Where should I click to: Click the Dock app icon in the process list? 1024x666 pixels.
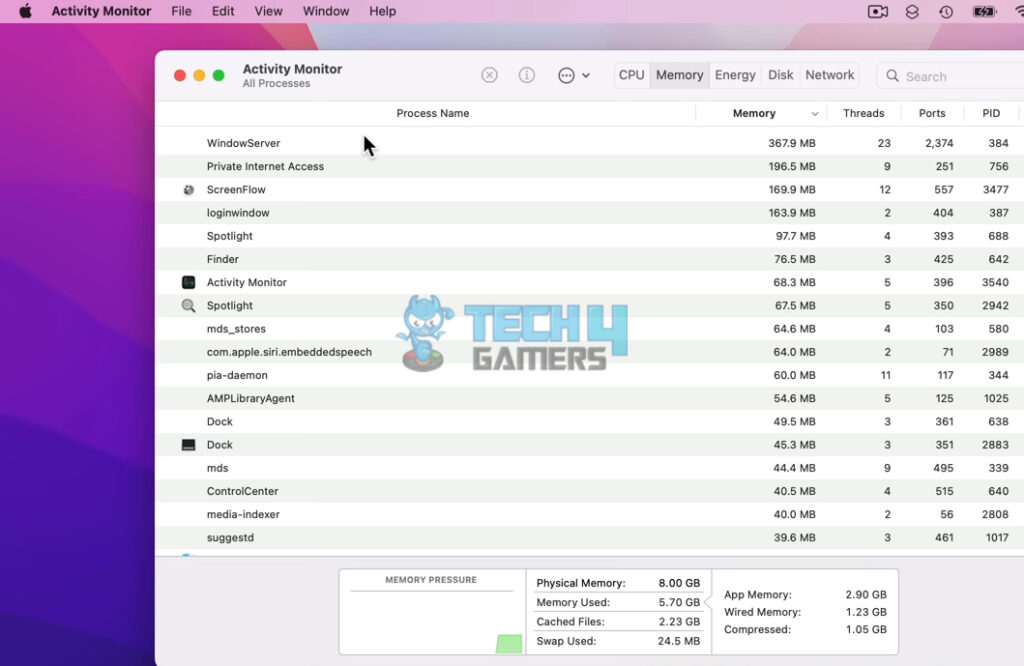coord(189,444)
